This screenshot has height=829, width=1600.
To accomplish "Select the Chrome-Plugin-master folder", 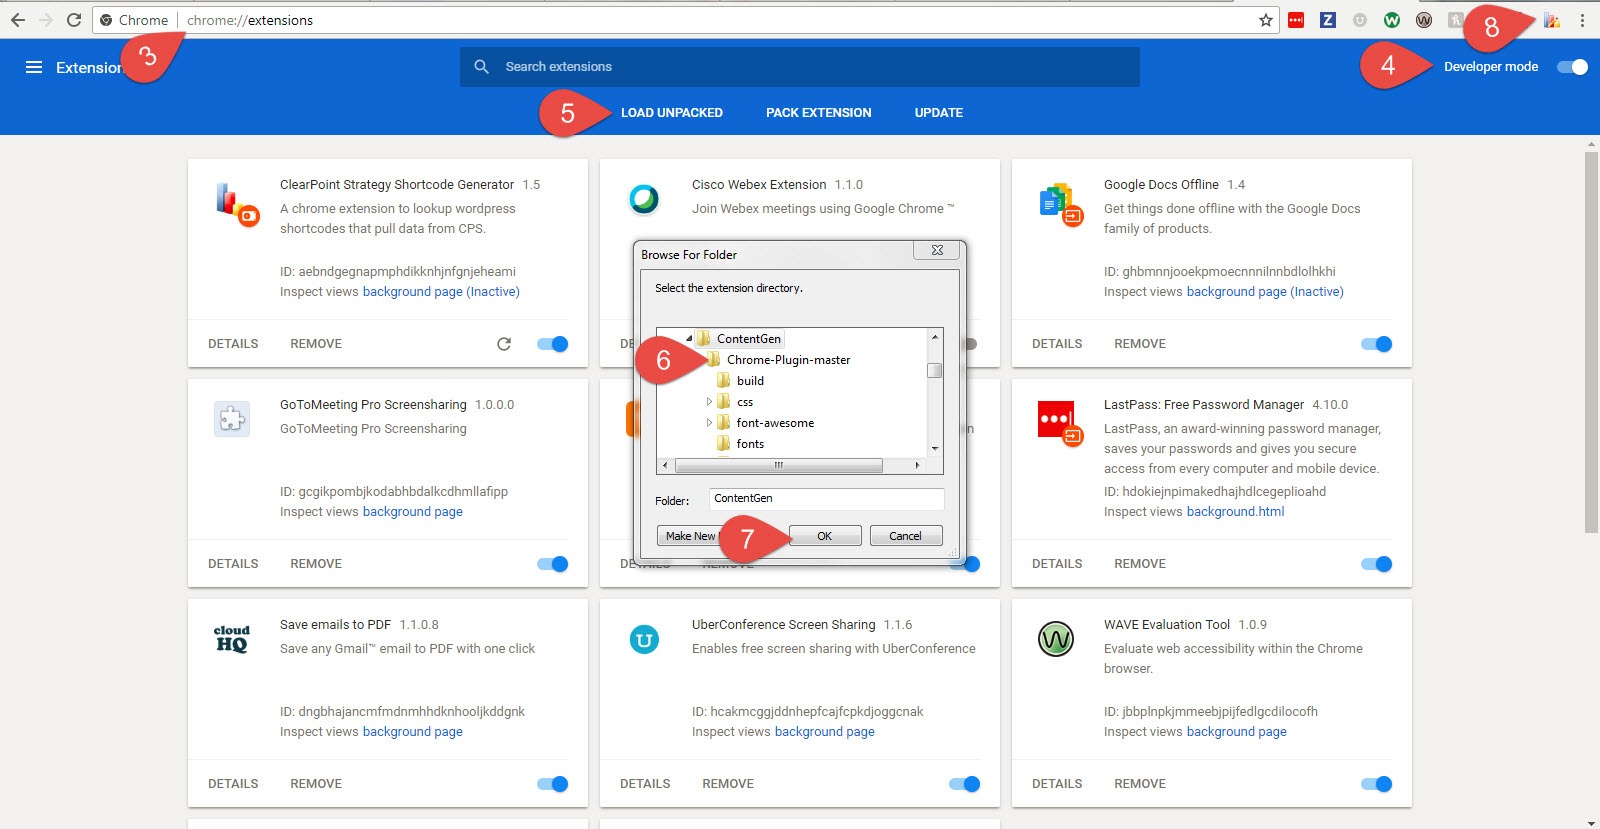I will pyautogui.click(x=788, y=360).
